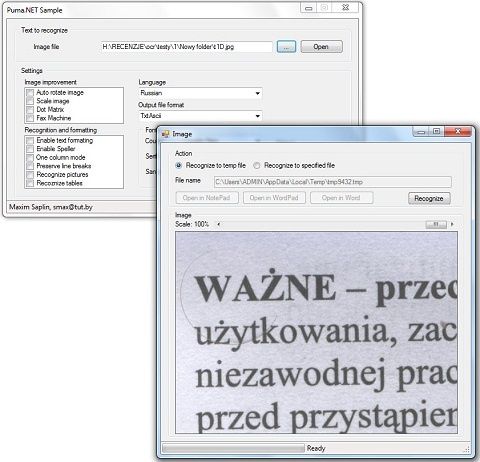The image size is (480, 462).
Task: Check the Fax Machine option
Action: (30, 118)
